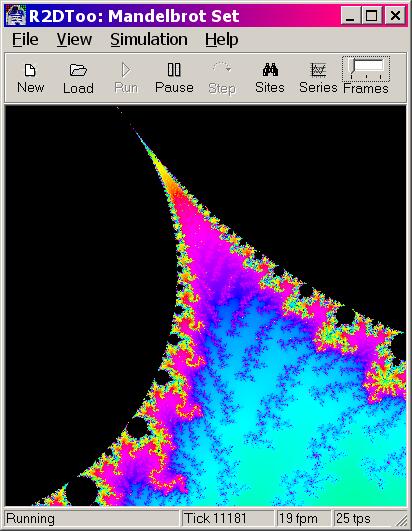Open the Simulation menu
The image size is (412, 531).
149,40
